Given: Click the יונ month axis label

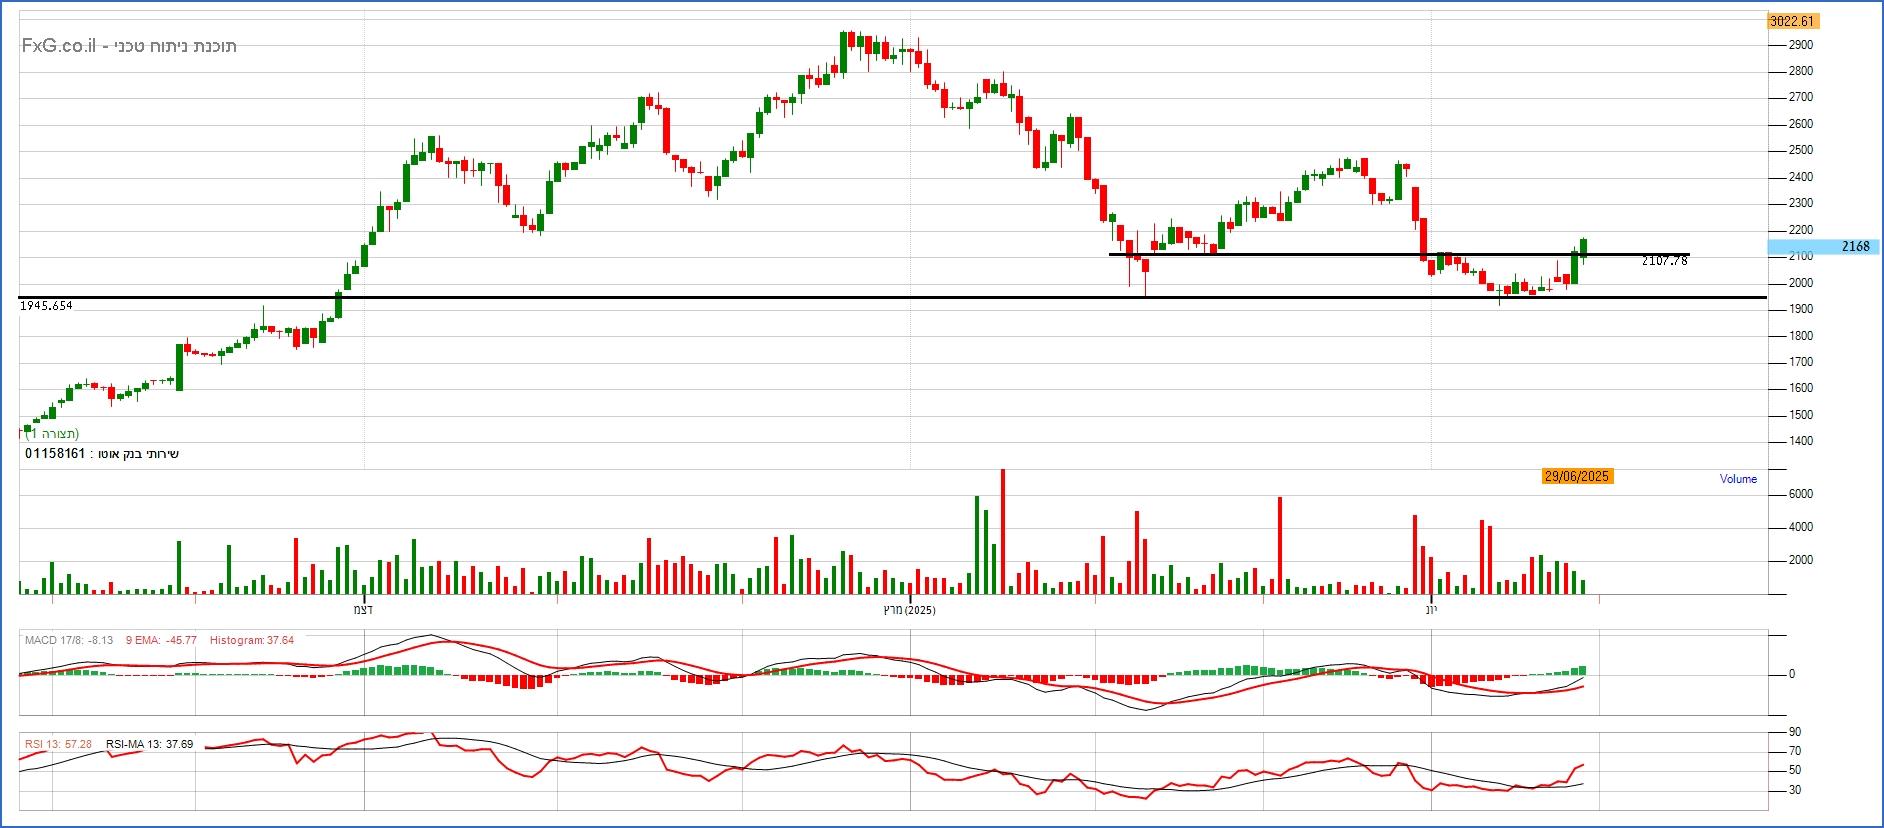Looking at the screenshot, I should pyautogui.click(x=1431, y=610).
